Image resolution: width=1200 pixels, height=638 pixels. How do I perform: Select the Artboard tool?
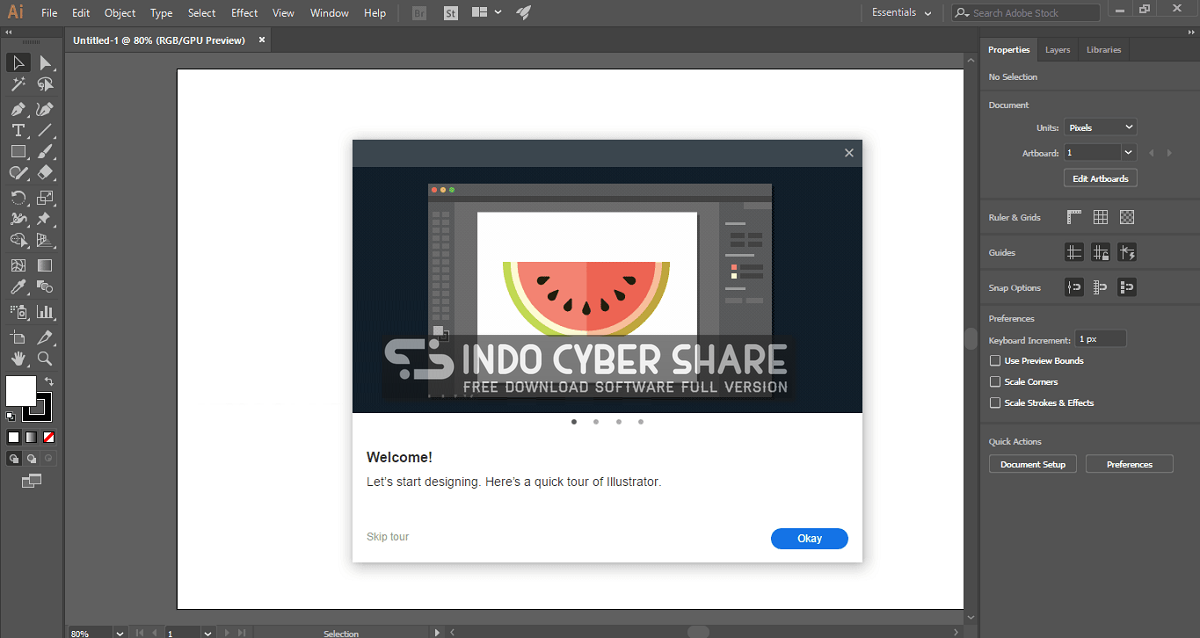18,338
